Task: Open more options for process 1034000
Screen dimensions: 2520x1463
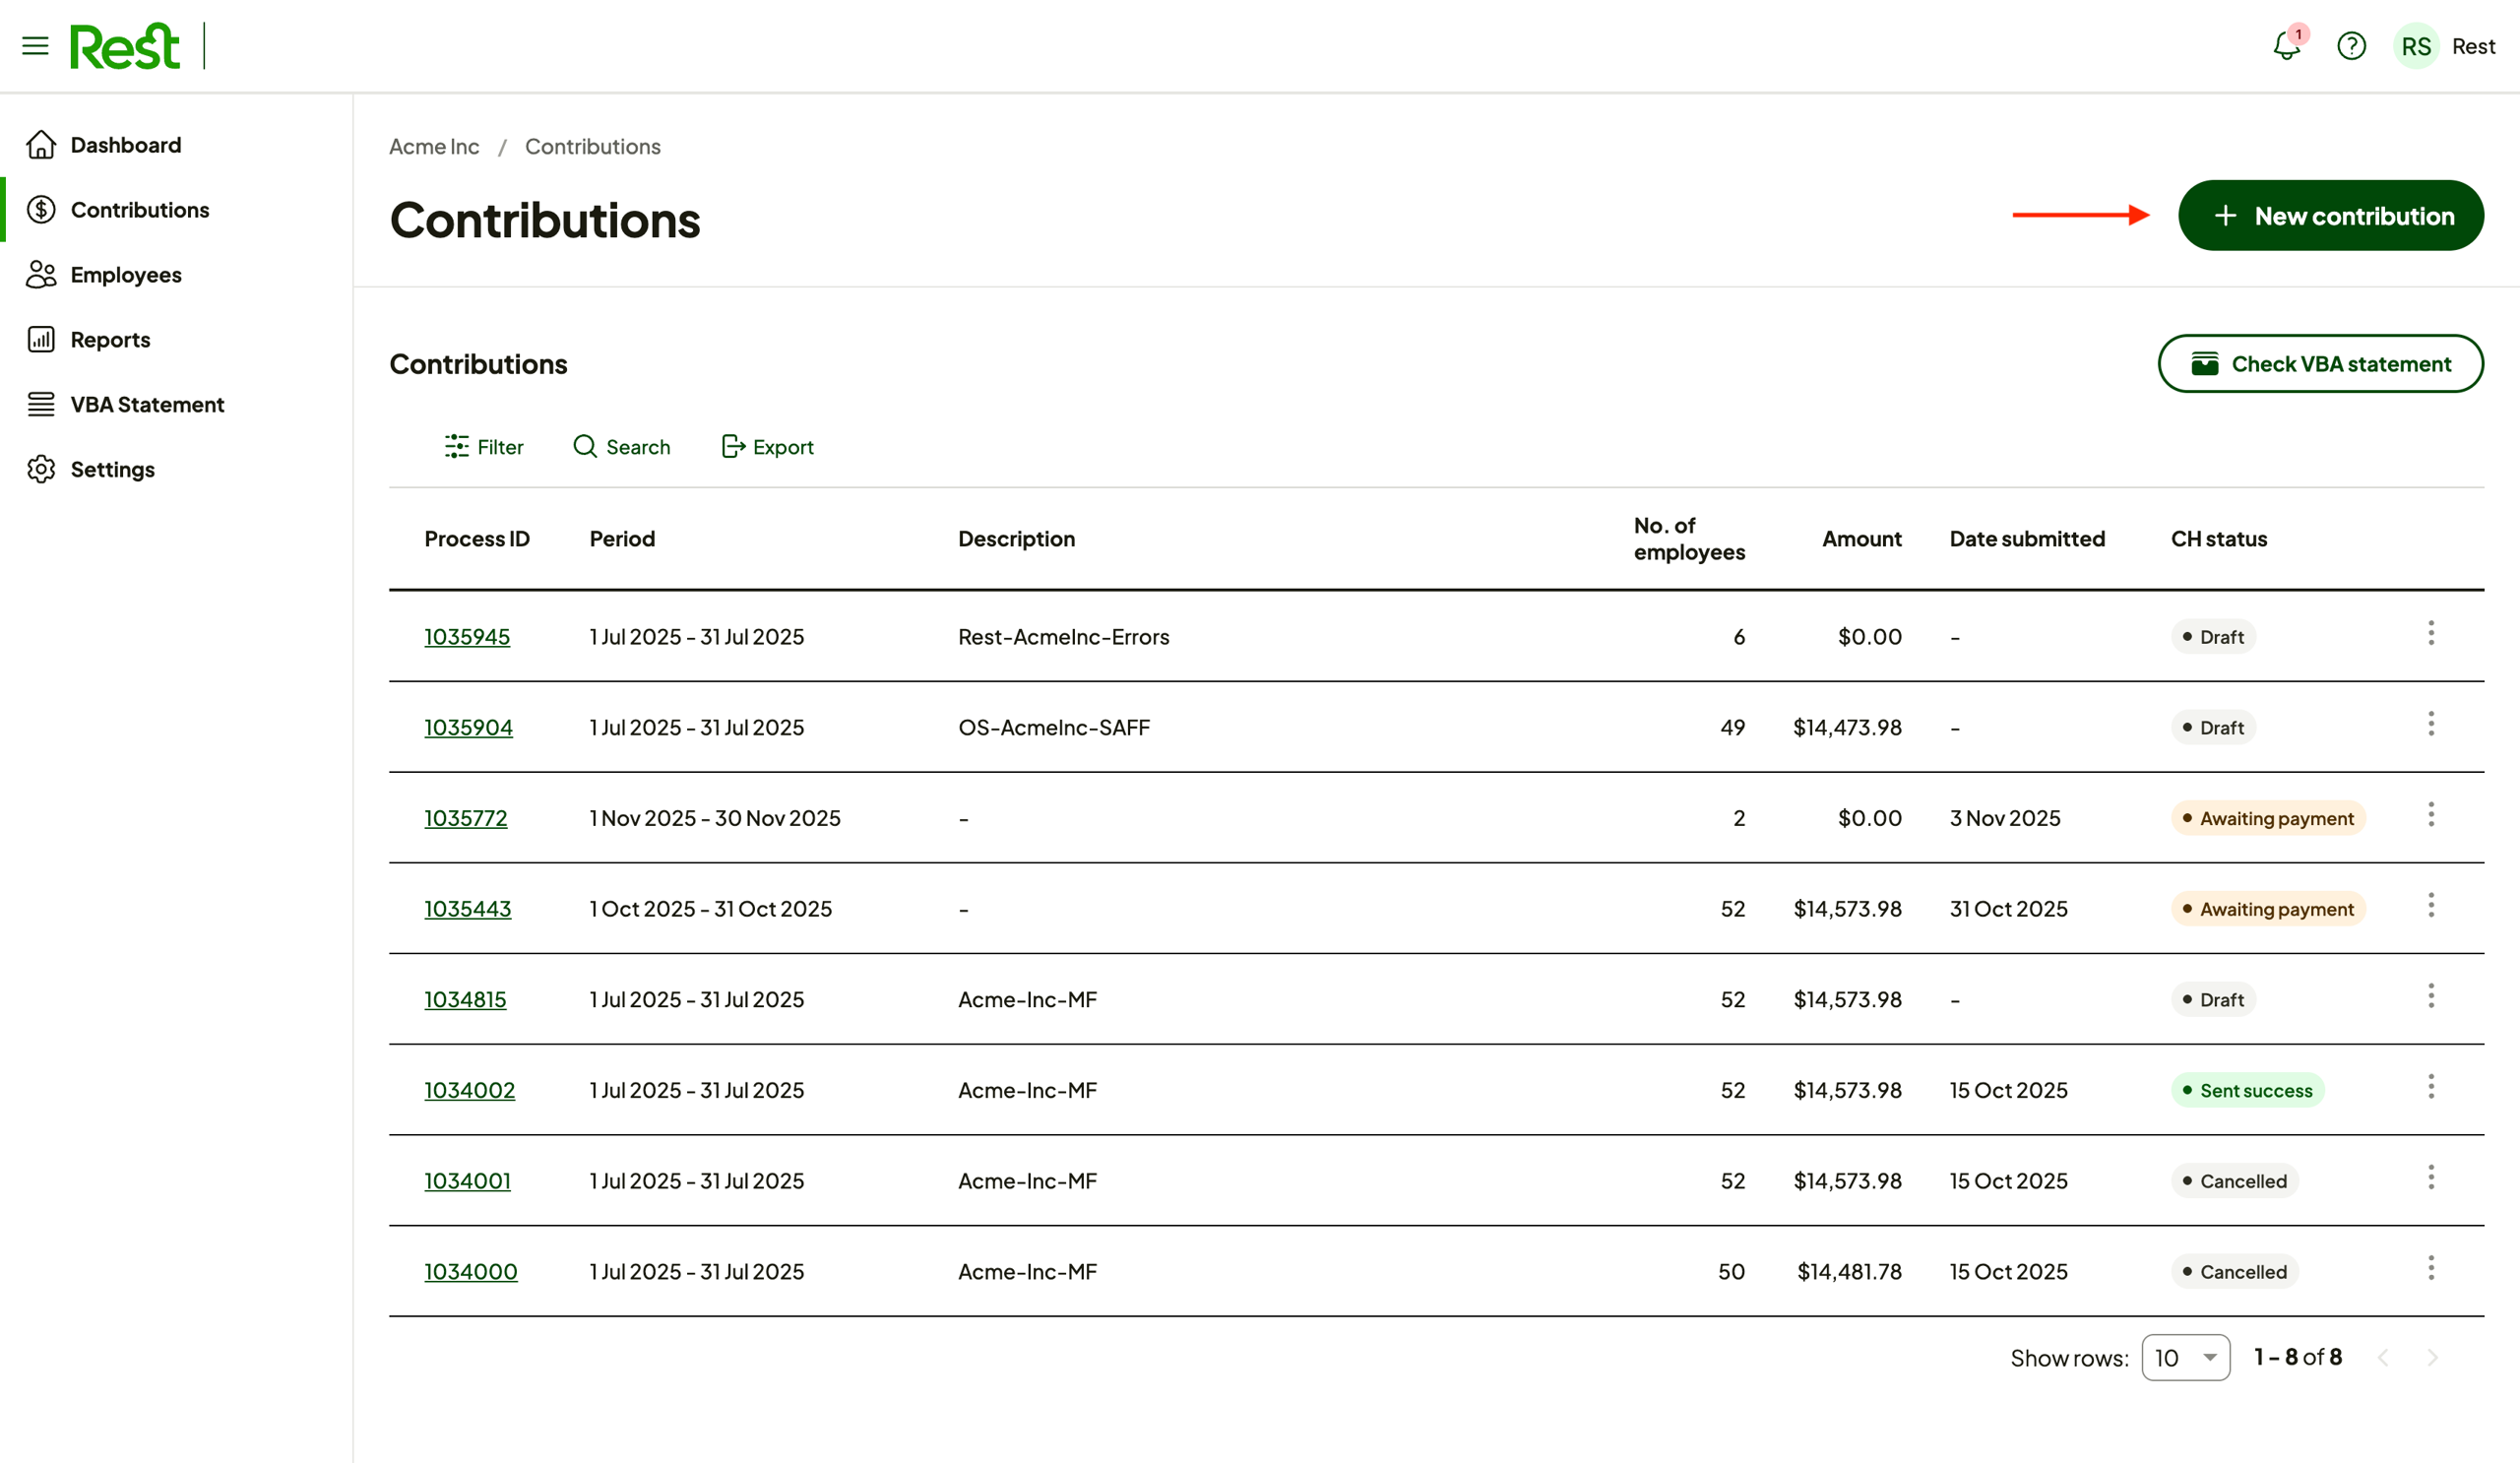Action: pyautogui.click(x=2430, y=1268)
